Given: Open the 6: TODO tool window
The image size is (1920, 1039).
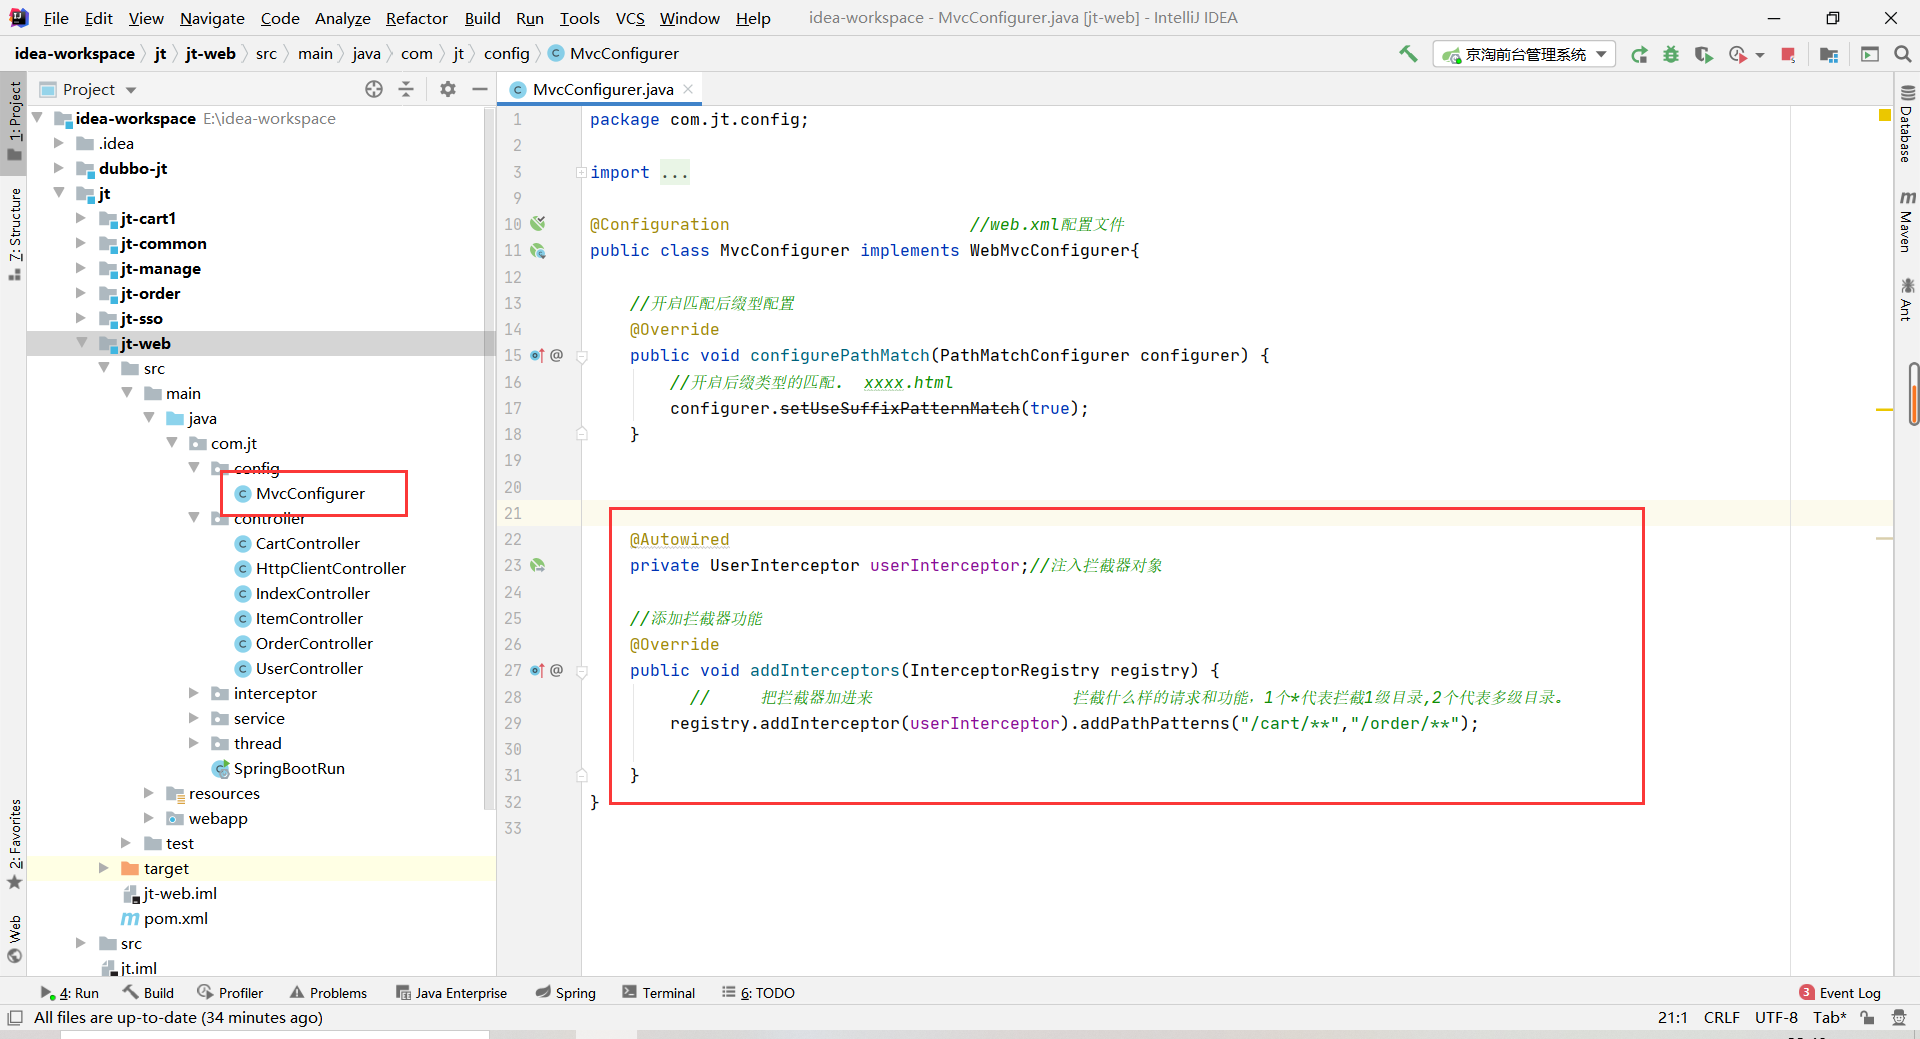Looking at the screenshot, I should tap(759, 992).
